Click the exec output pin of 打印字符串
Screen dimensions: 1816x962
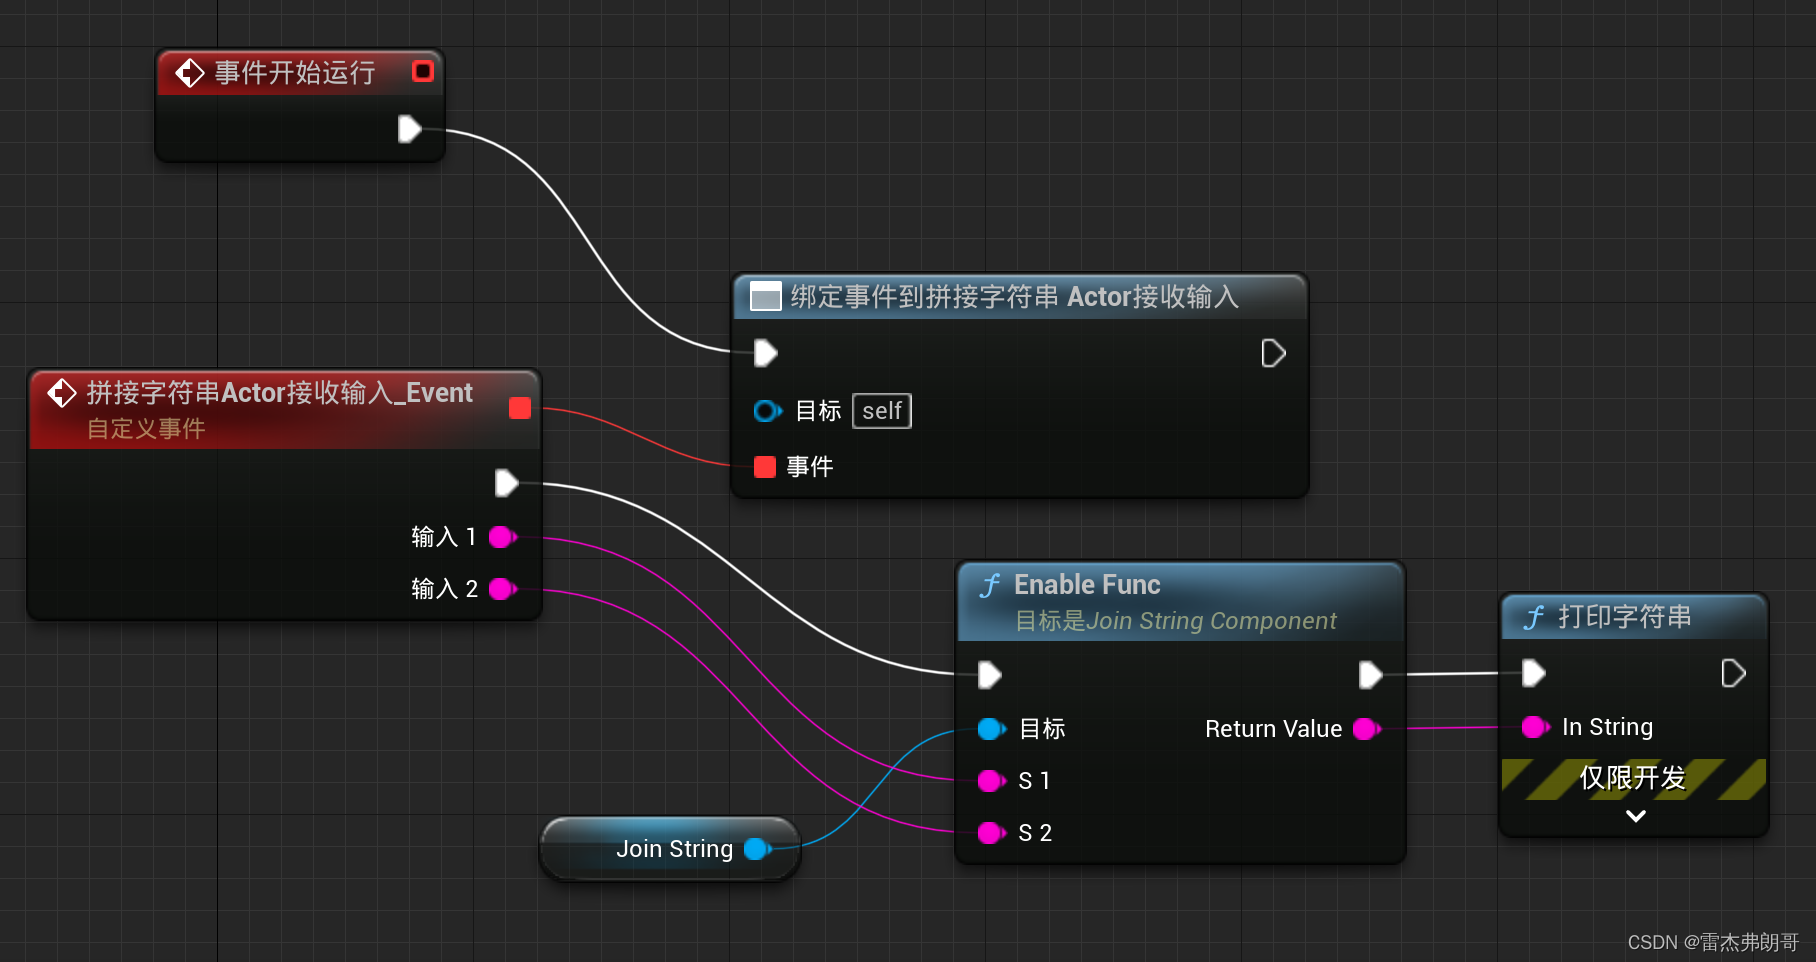click(x=1733, y=673)
